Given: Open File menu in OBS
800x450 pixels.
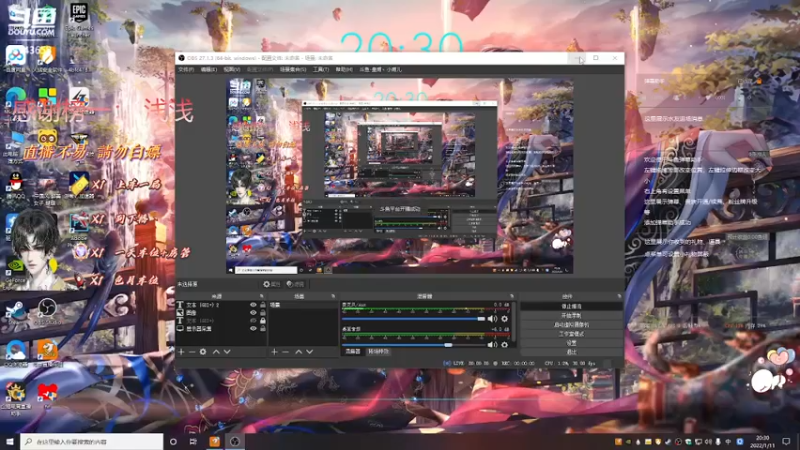Looking at the screenshot, I should pos(186,69).
